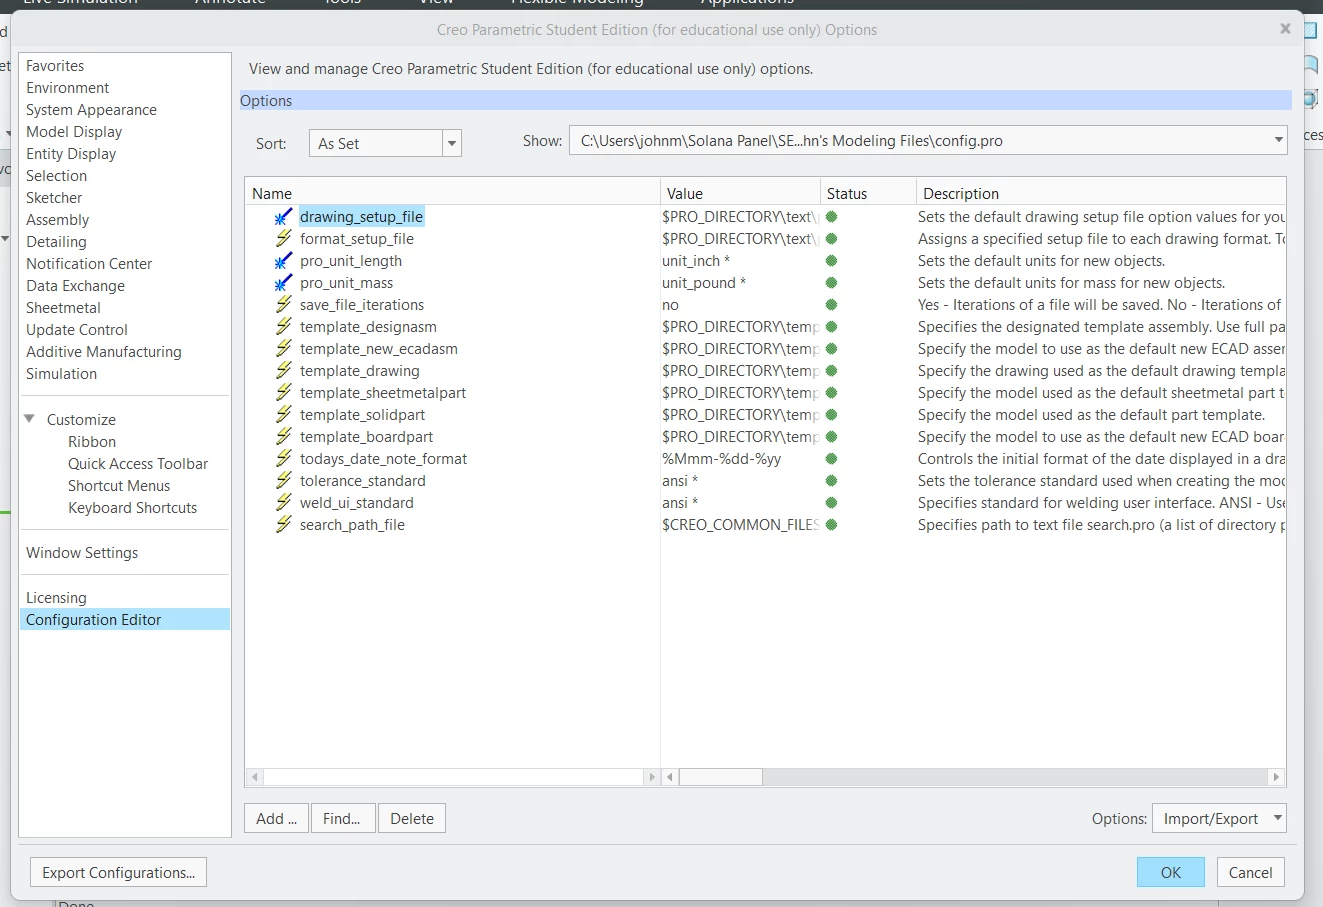Confirm with the OK button

pyautogui.click(x=1171, y=873)
